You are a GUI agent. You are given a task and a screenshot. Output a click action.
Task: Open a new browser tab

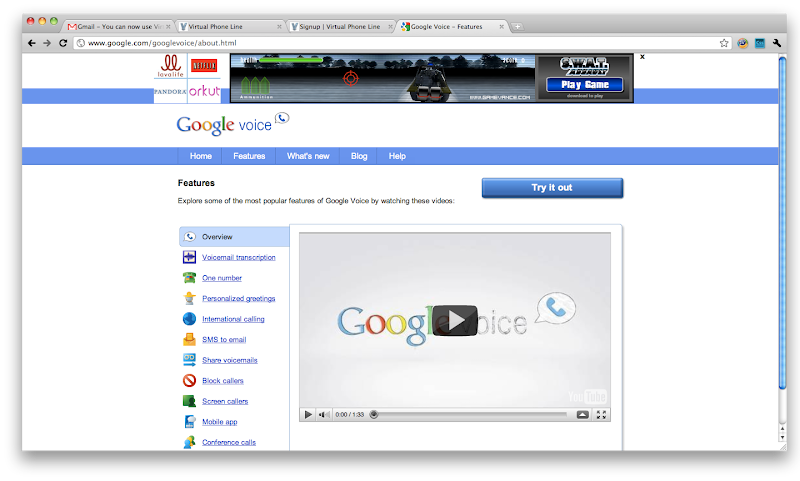tap(517, 27)
